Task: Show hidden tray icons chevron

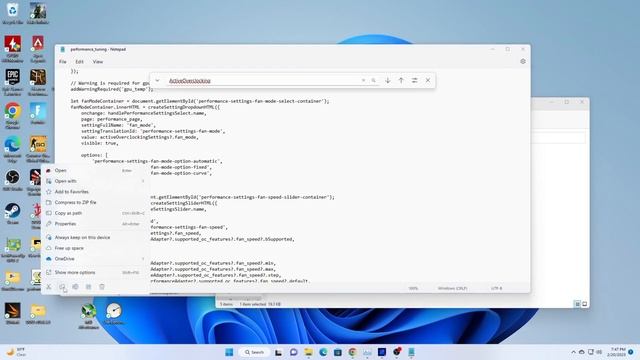Action: 573,352
